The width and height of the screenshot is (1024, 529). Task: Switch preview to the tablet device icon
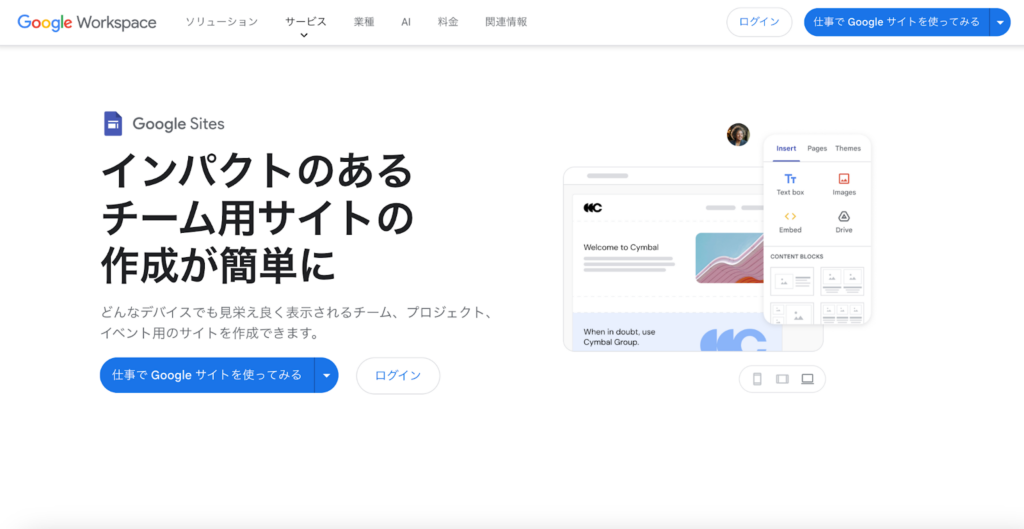782,379
